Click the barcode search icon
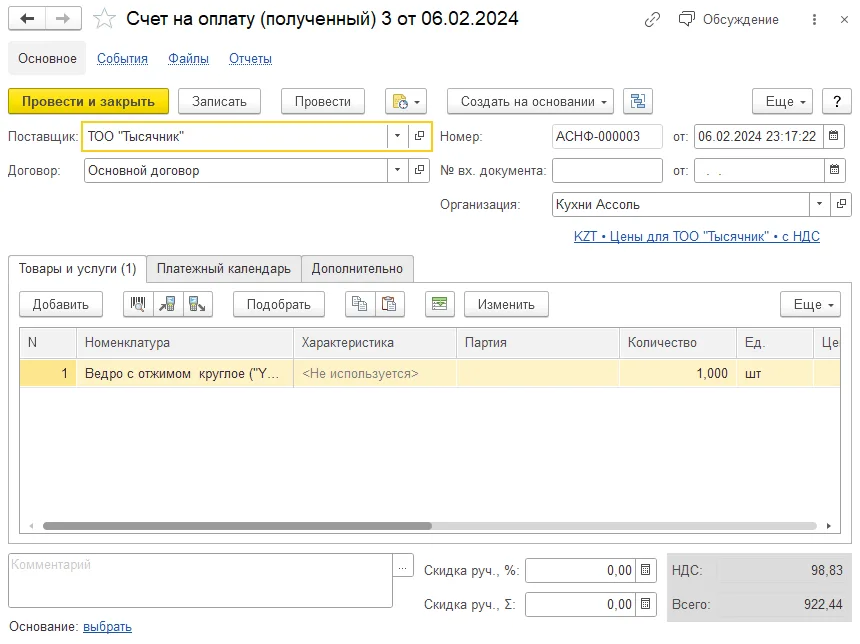This screenshot has width=860, height=644. tap(138, 304)
